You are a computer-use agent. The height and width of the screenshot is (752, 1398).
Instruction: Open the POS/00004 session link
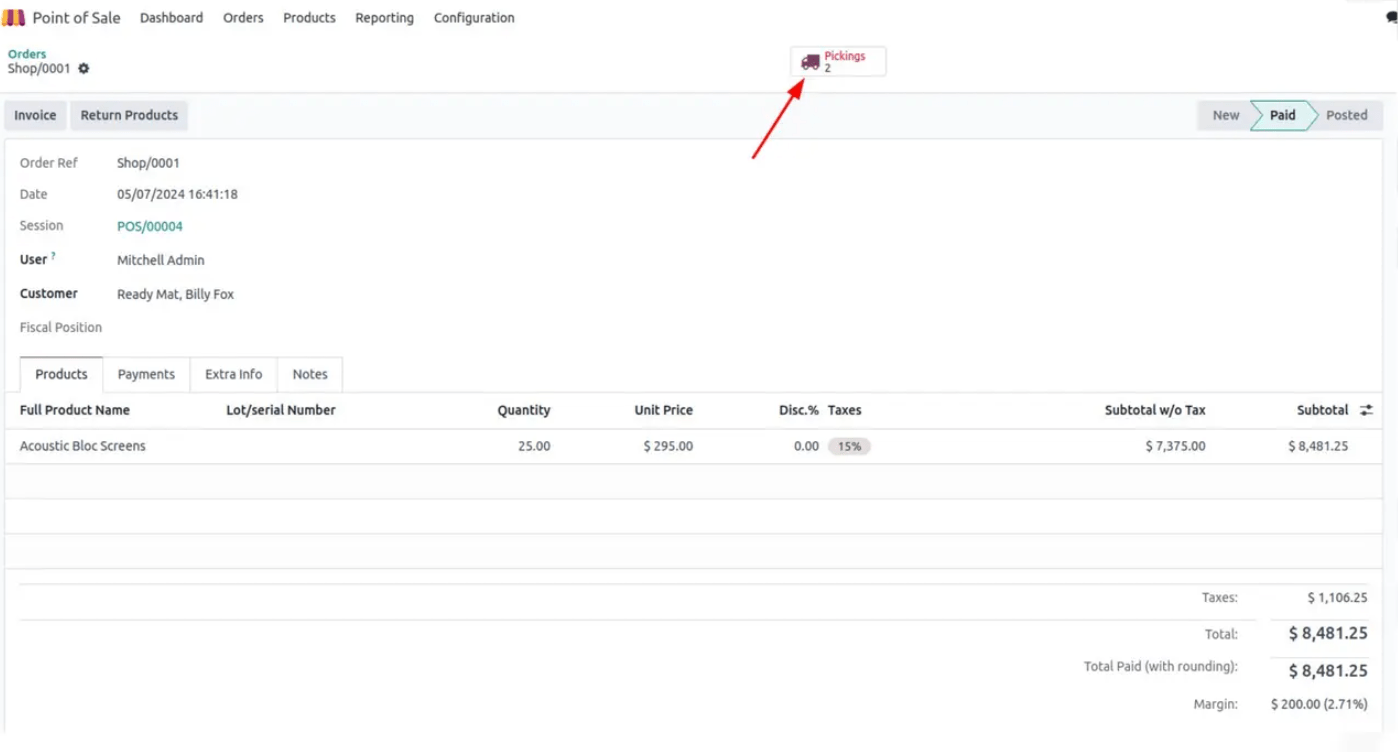pyautogui.click(x=150, y=227)
